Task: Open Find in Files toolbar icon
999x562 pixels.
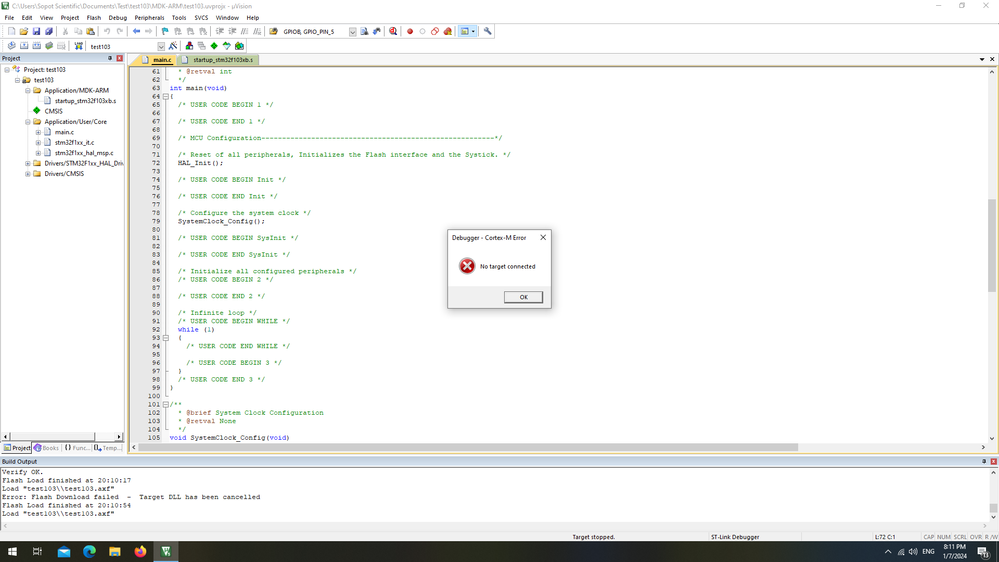Action: click(x=274, y=31)
